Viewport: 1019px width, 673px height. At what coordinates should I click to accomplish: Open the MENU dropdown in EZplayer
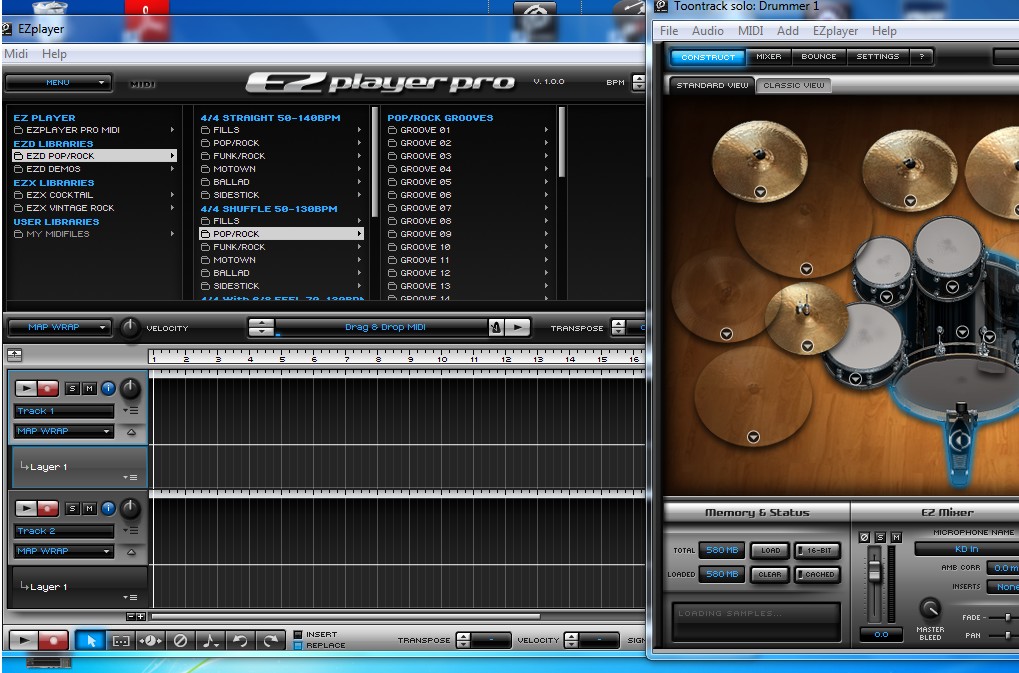click(x=58, y=83)
